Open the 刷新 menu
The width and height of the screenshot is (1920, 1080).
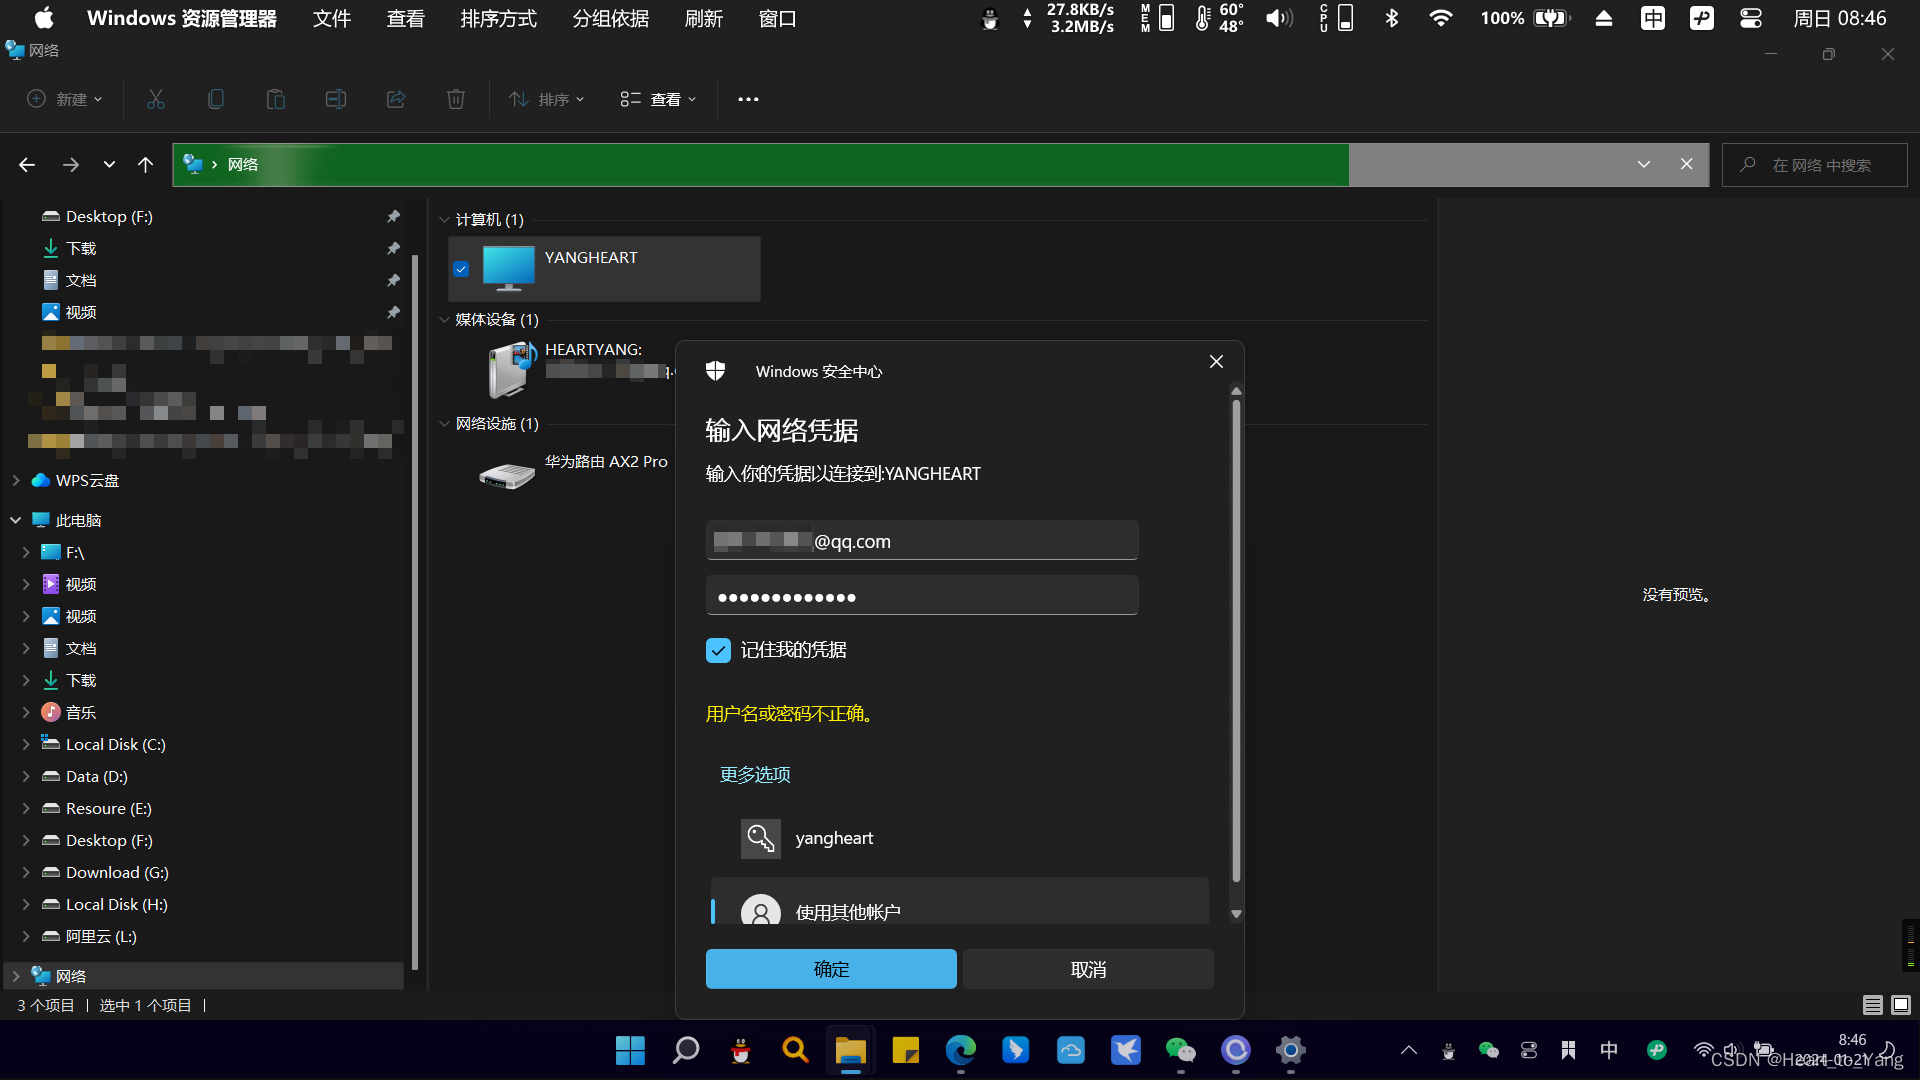pyautogui.click(x=703, y=18)
